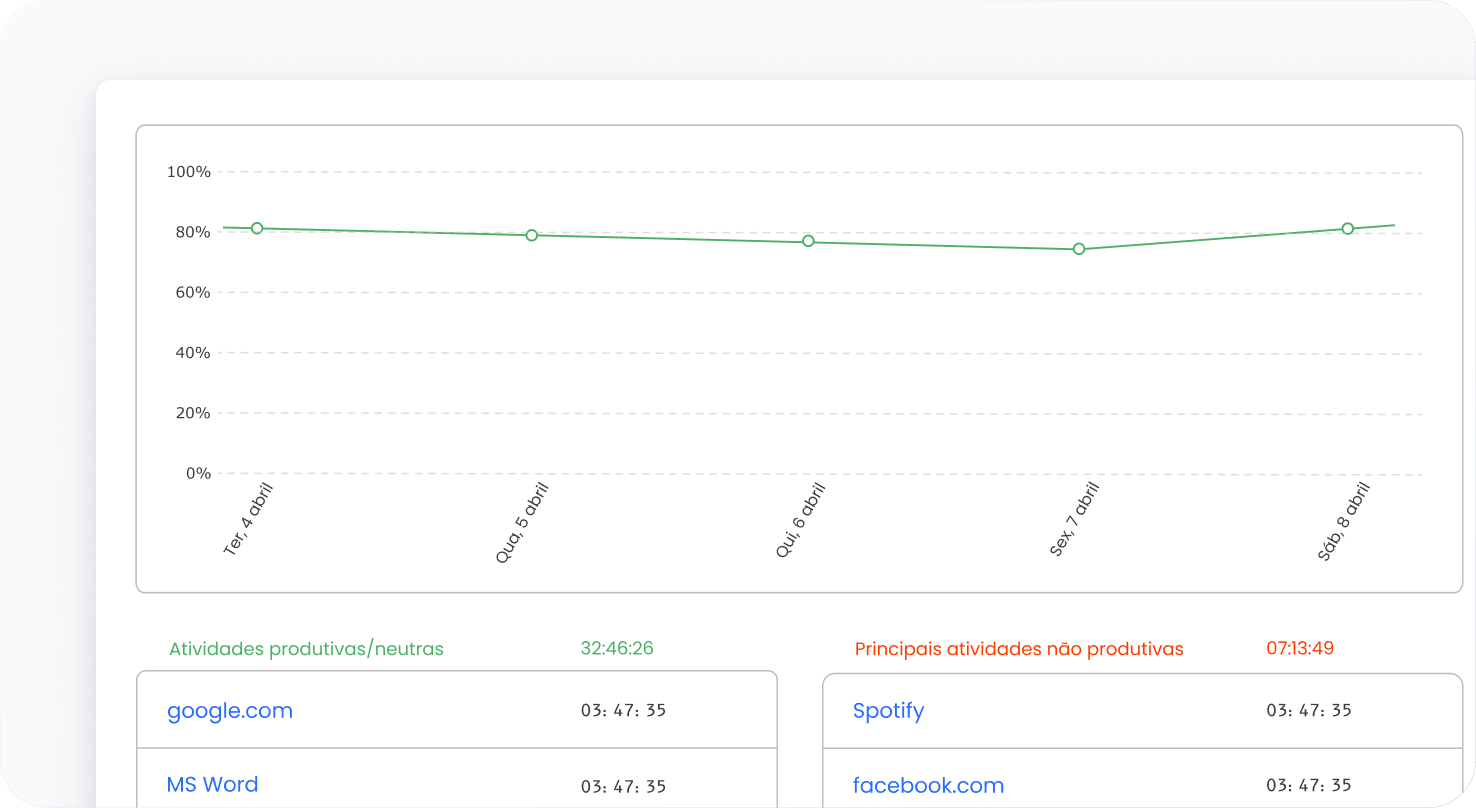Viewport: 1476px width, 808px height.
Task: Select the lowest data point on Sex, 7 abril
Action: point(1079,249)
